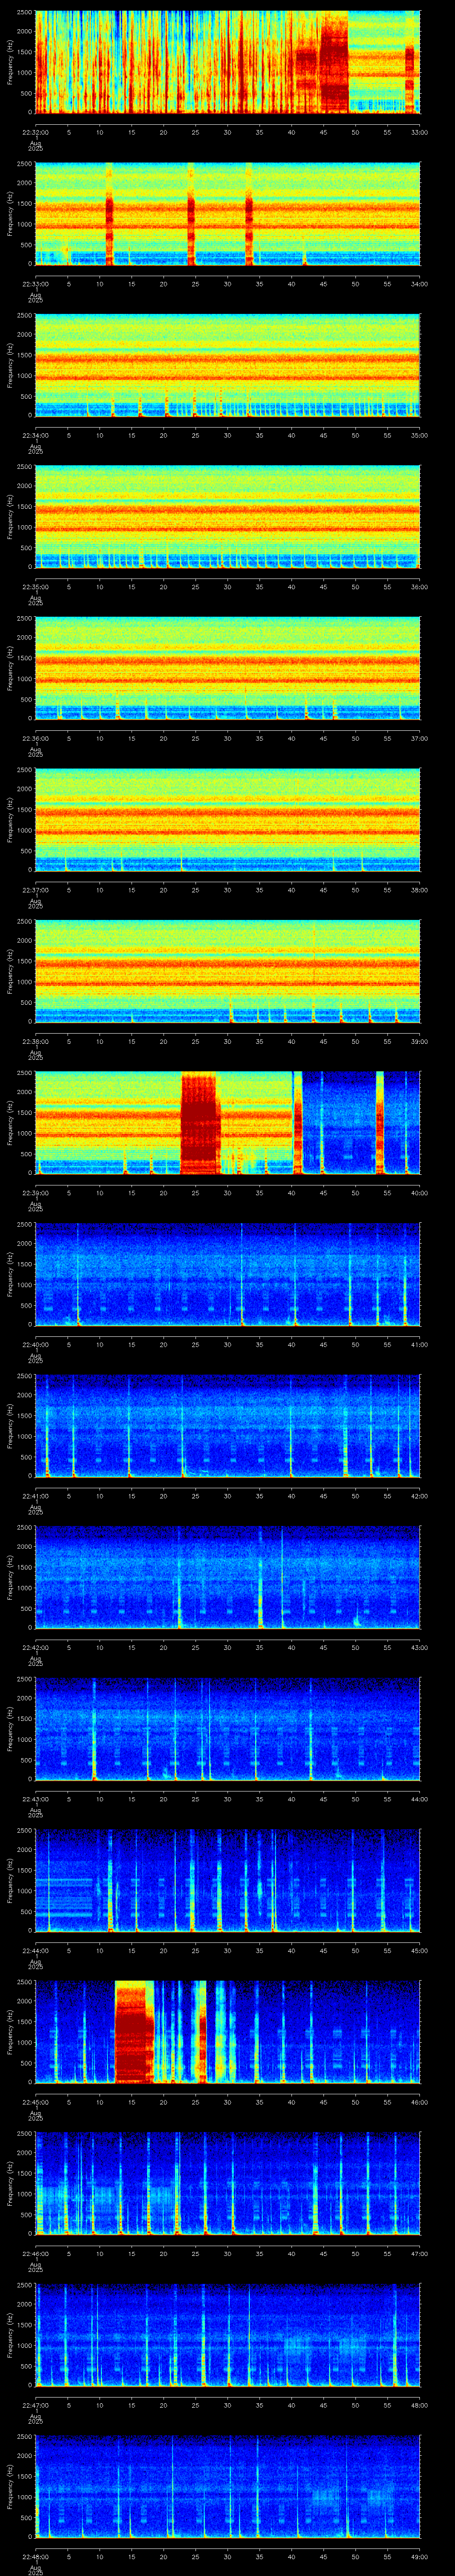Click the 22:37:00 time axis label
This screenshot has height=2576, width=455.
[x=35, y=890]
